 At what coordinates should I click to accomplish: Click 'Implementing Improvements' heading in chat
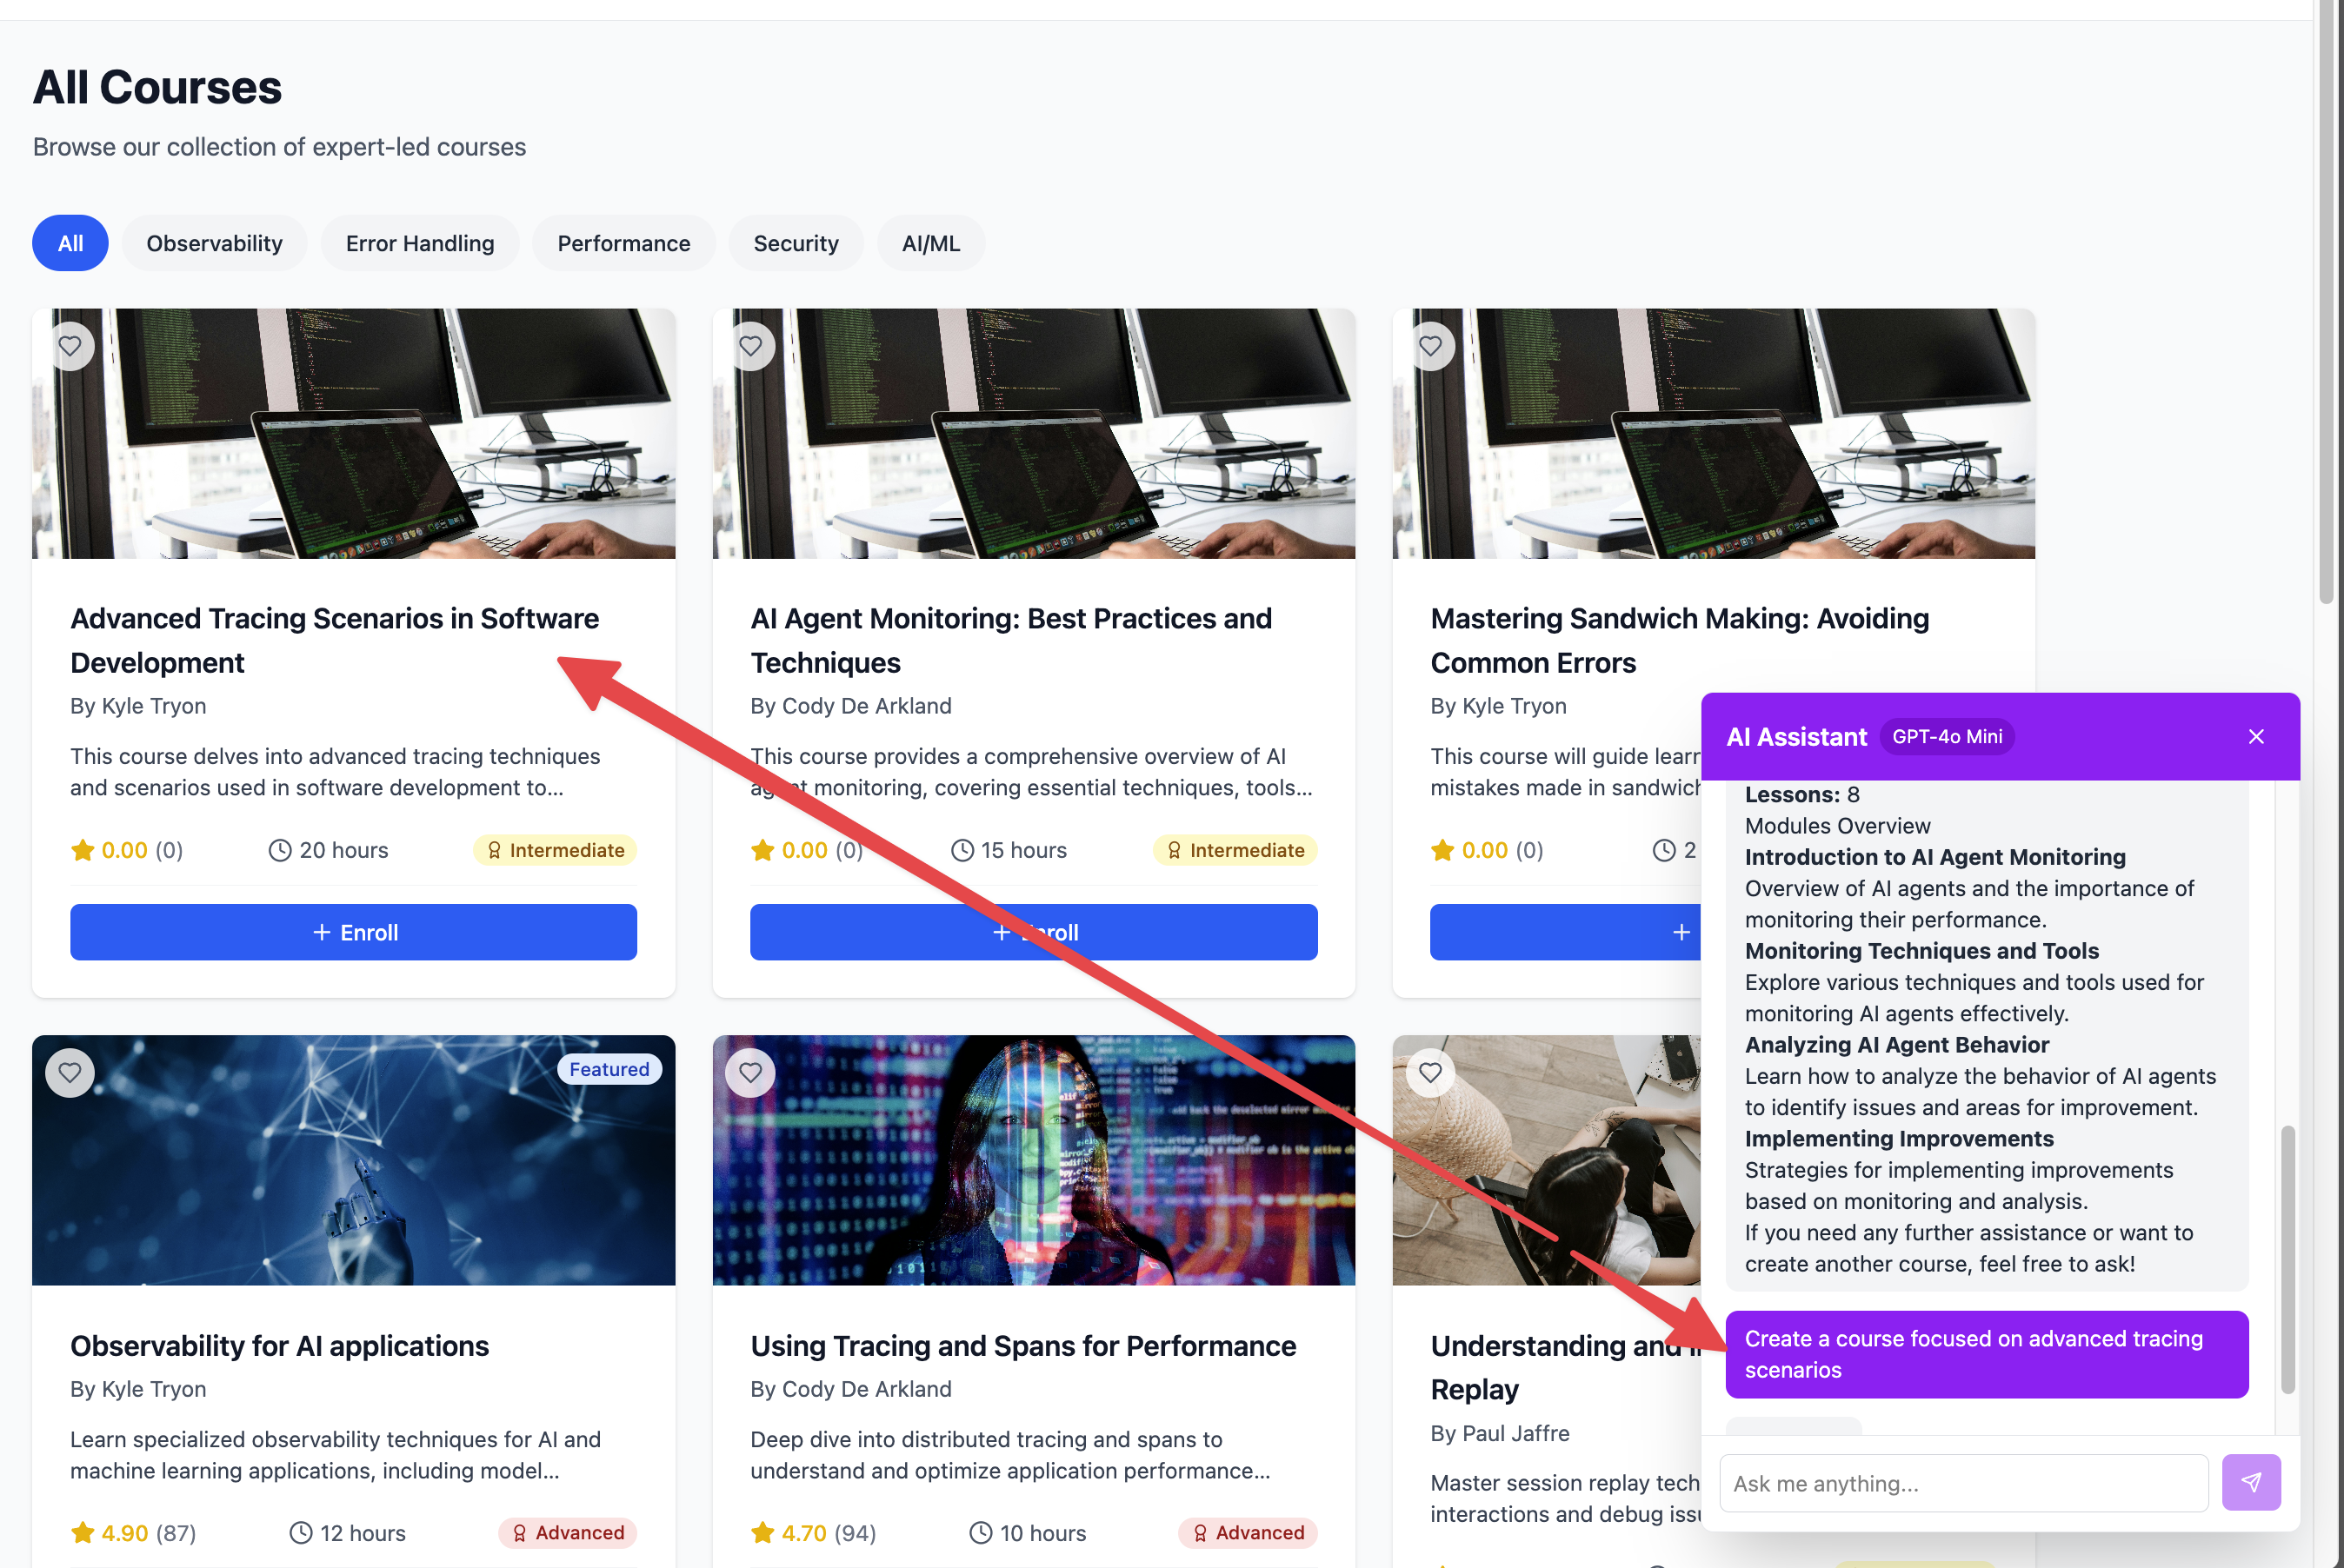point(1898,1138)
